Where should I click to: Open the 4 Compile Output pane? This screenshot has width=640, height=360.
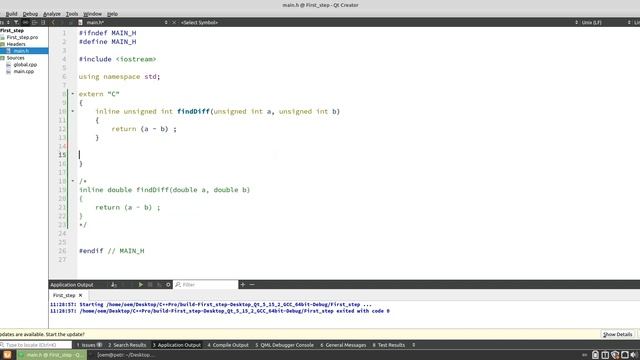(x=228, y=345)
